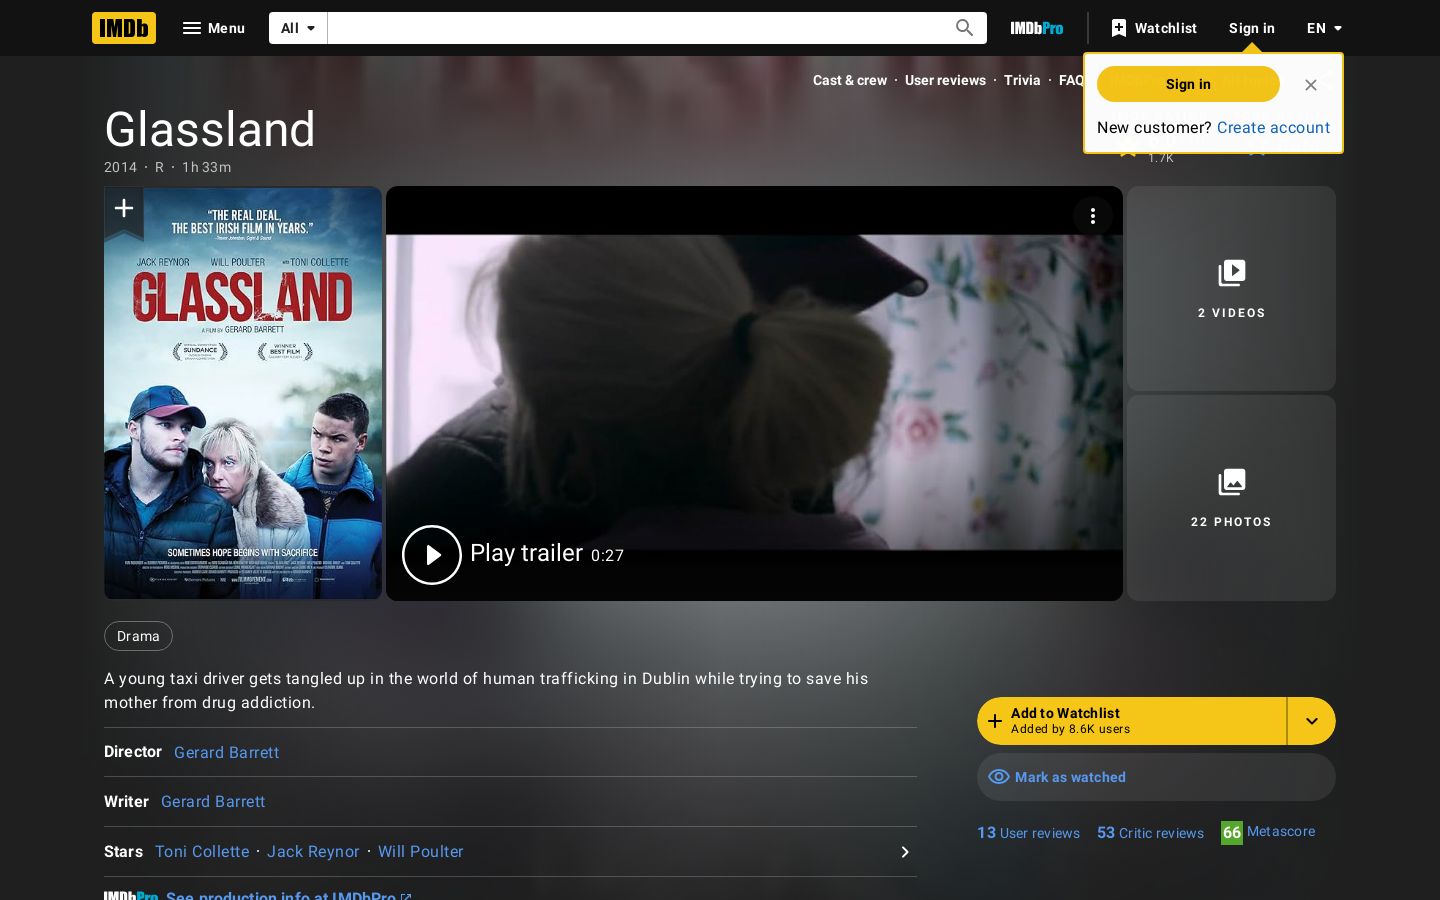
Task: Open the User reviews tab
Action: coord(945,80)
